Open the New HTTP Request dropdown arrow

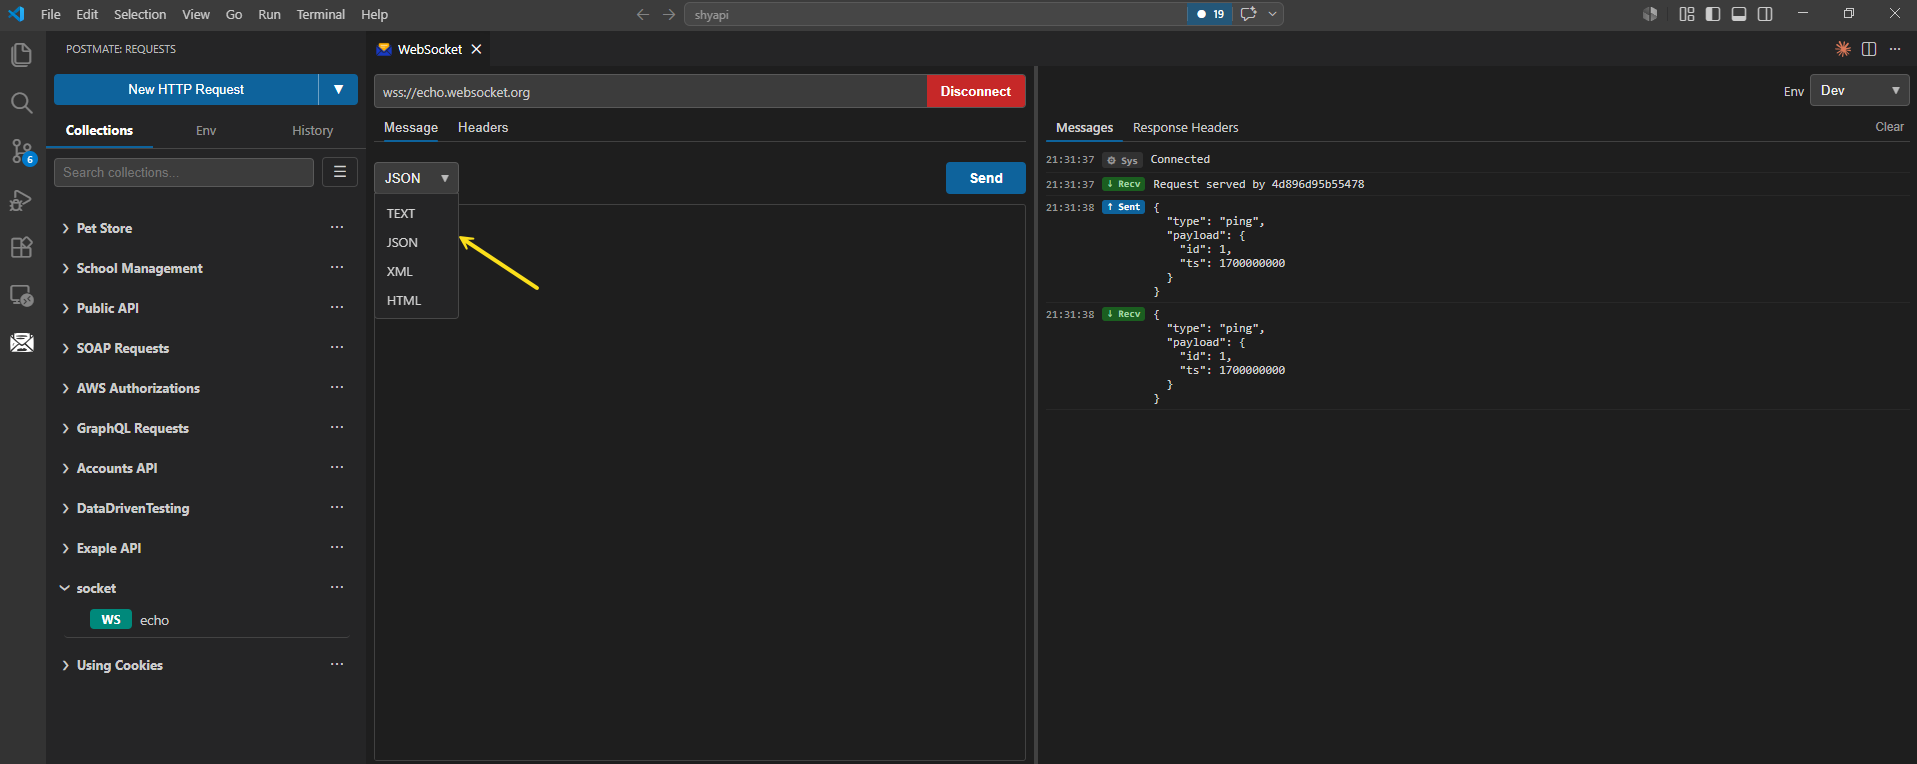pos(339,89)
